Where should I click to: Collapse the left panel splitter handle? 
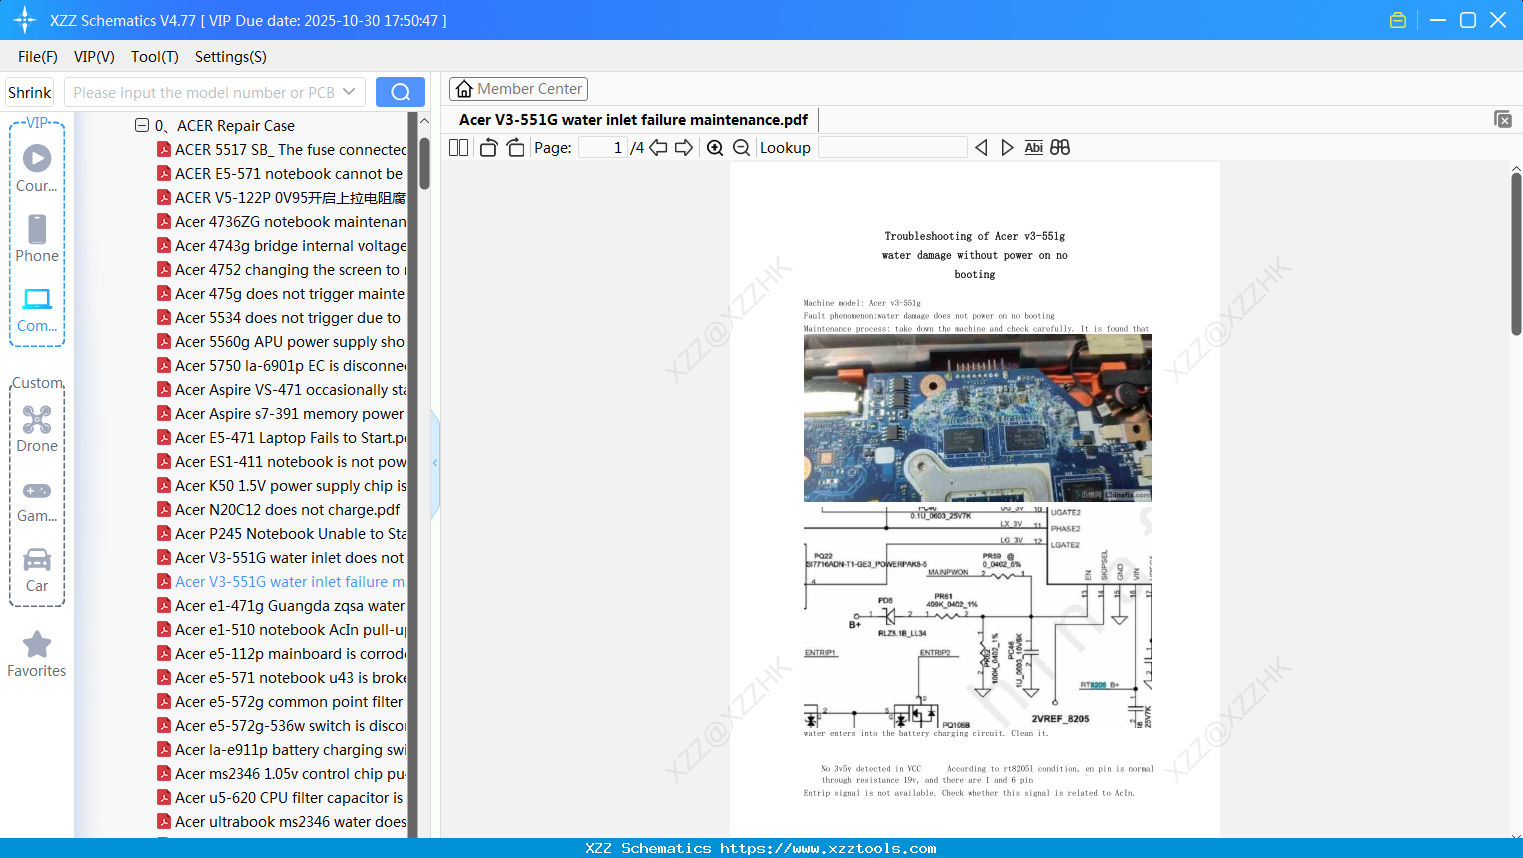tap(435, 463)
